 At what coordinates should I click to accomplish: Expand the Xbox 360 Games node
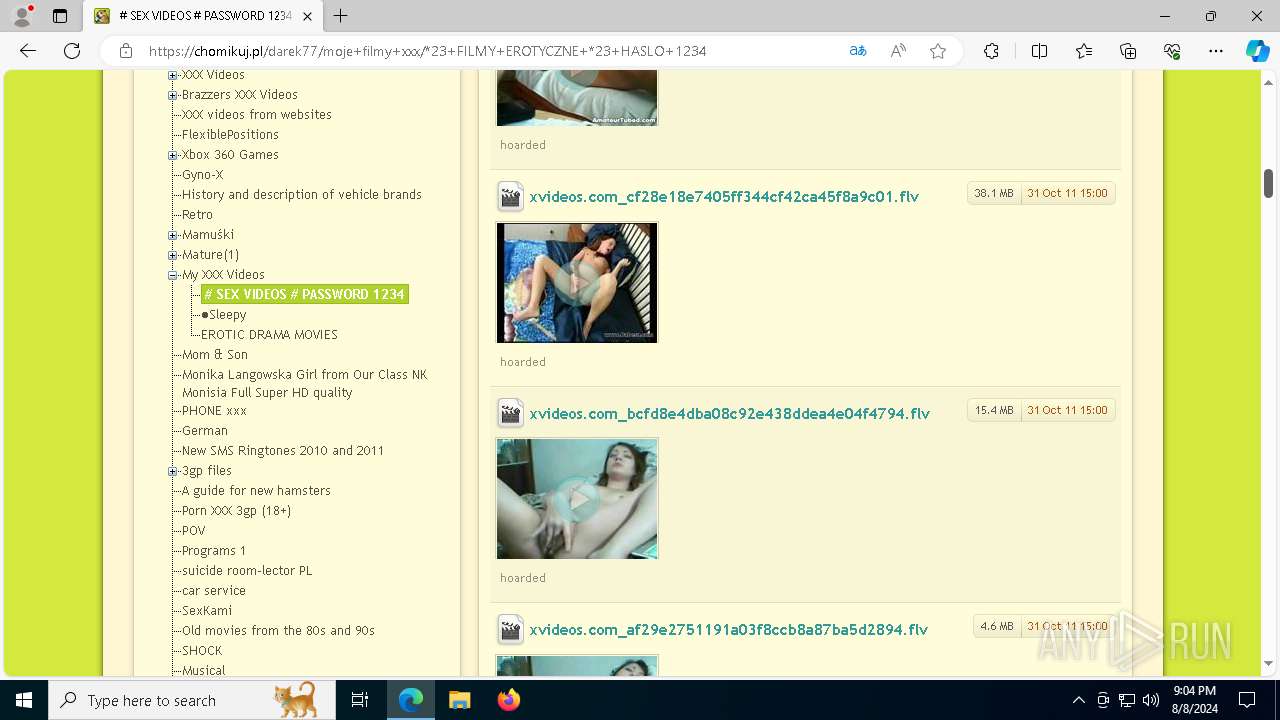[x=172, y=155]
